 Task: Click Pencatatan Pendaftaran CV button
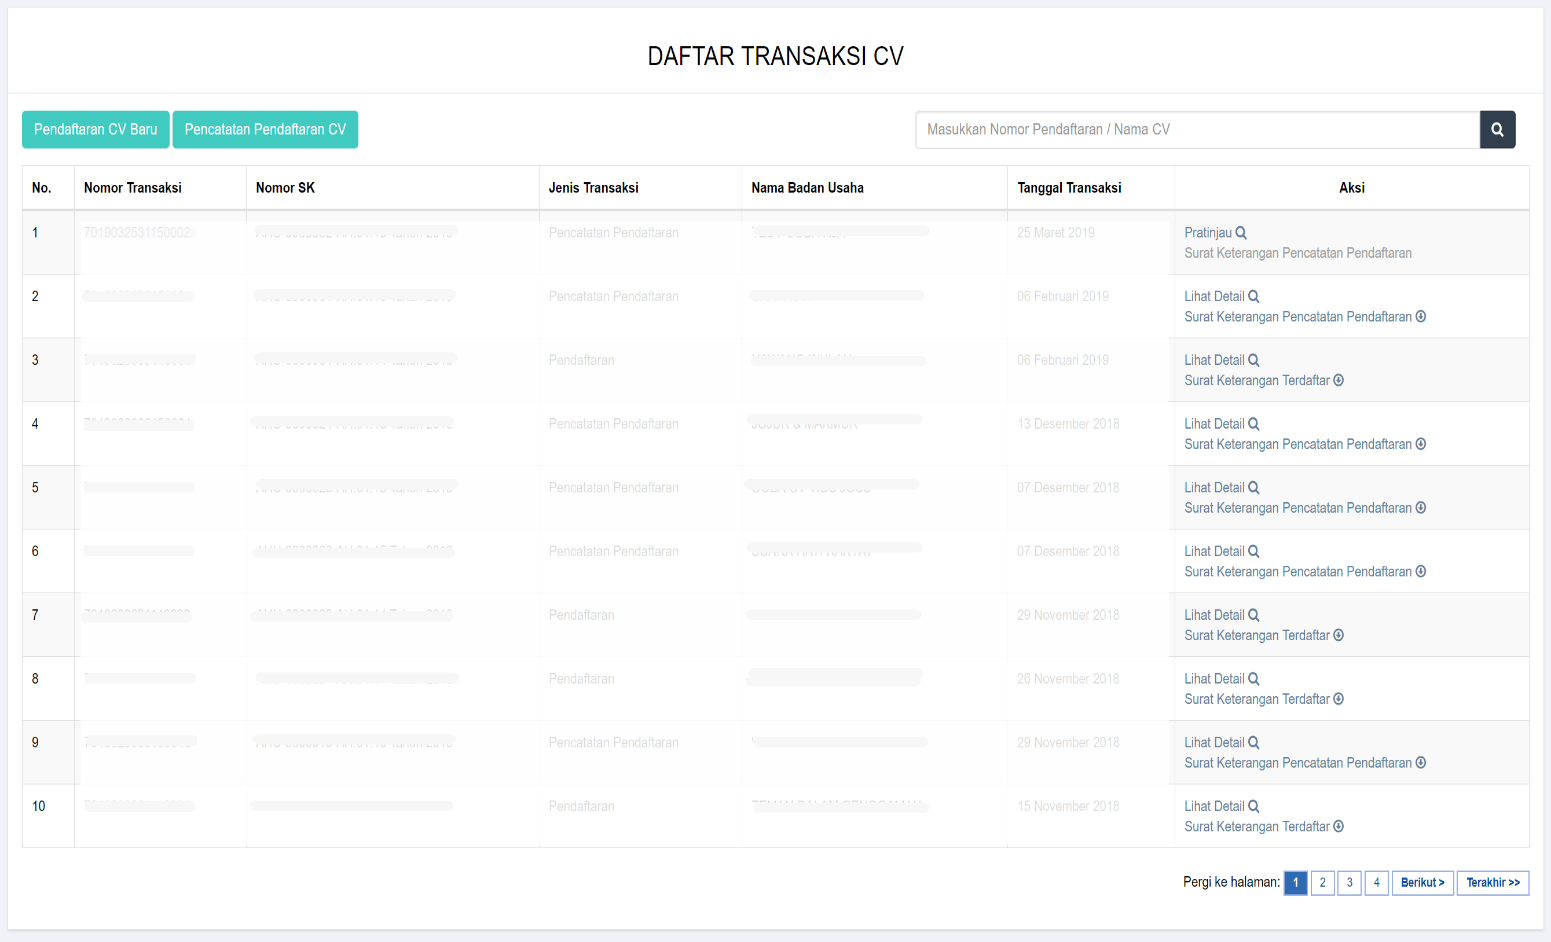[265, 130]
